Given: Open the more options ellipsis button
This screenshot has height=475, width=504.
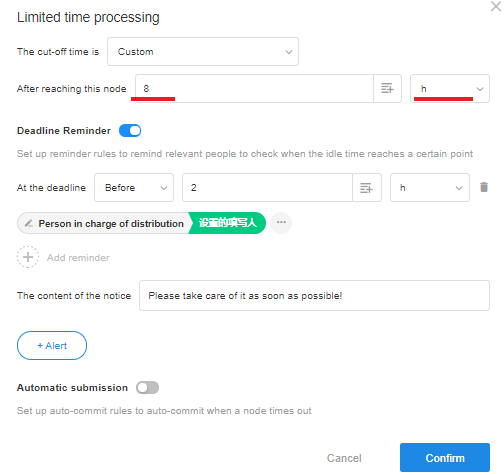Looking at the screenshot, I should [x=281, y=223].
